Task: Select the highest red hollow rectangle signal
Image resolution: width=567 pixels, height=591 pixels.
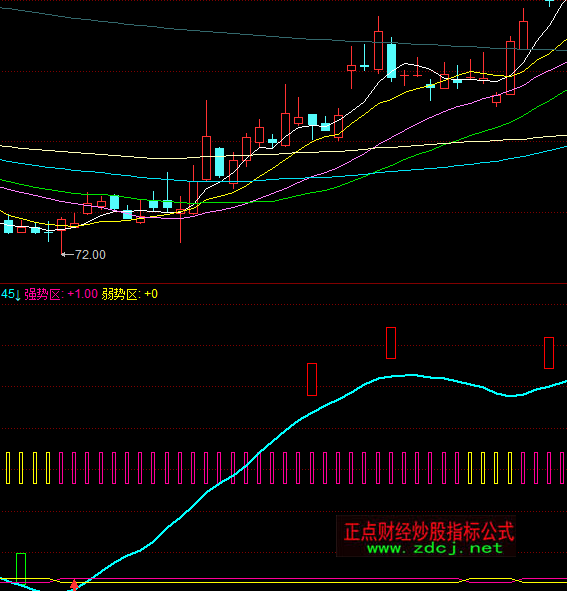Action: tap(391, 343)
